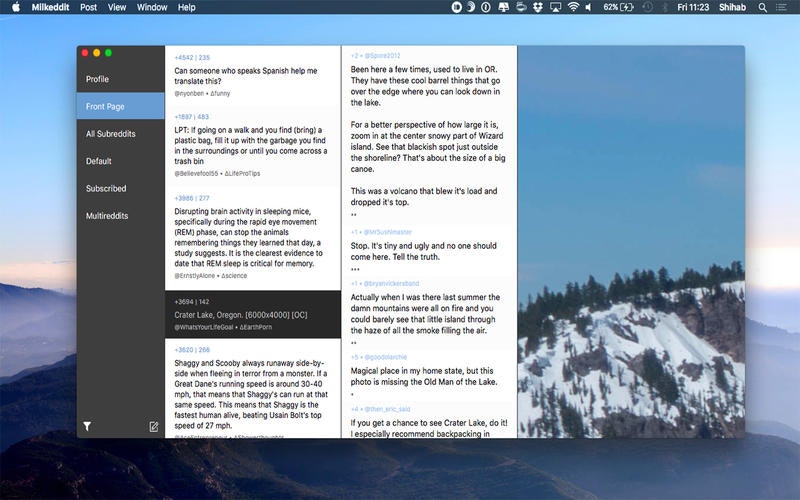Click the @nyonben author link

tap(189, 93)
